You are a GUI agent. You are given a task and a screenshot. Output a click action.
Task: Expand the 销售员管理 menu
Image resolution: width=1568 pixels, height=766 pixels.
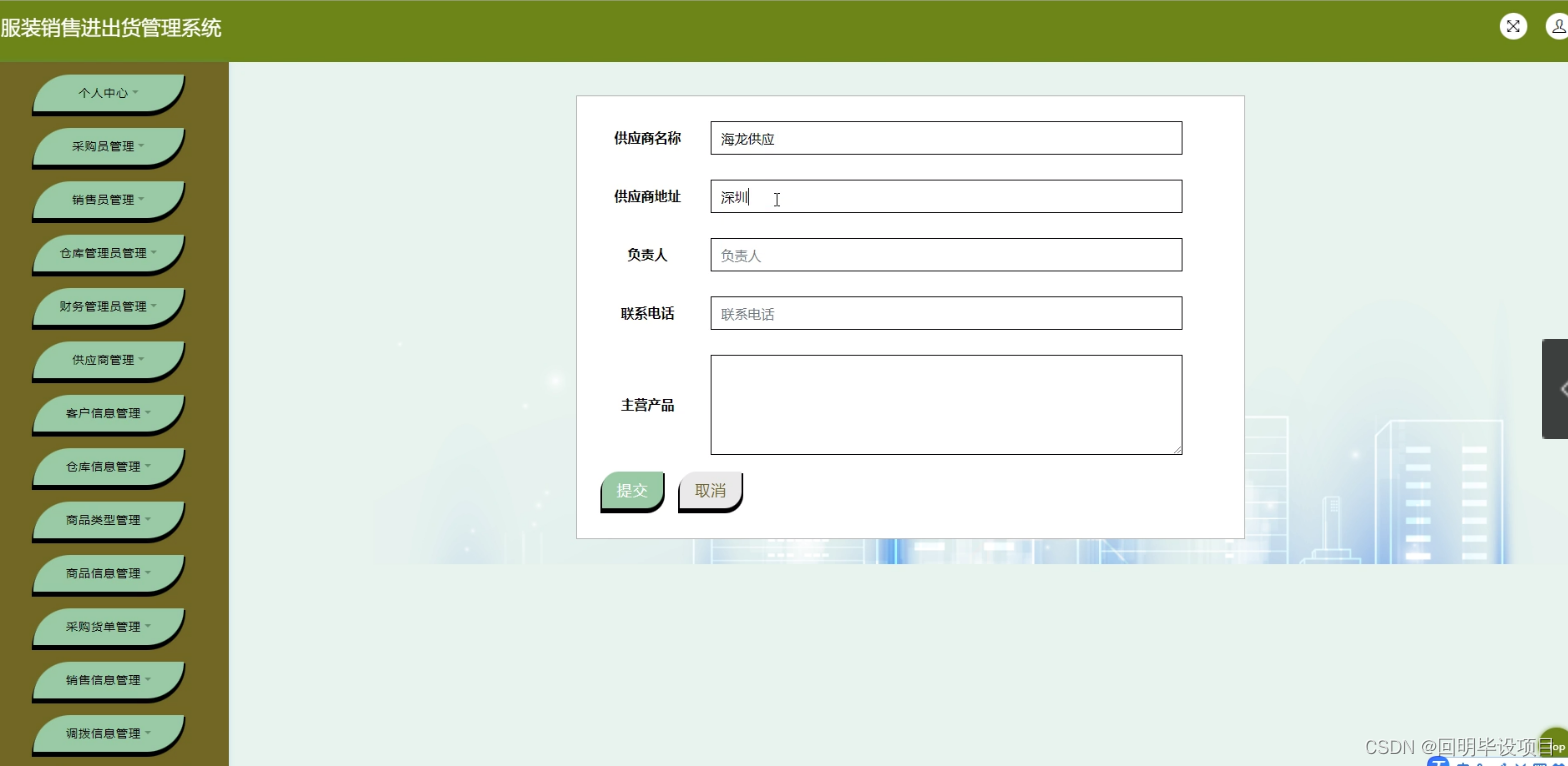pyautogui.click(x=109, y=200)
